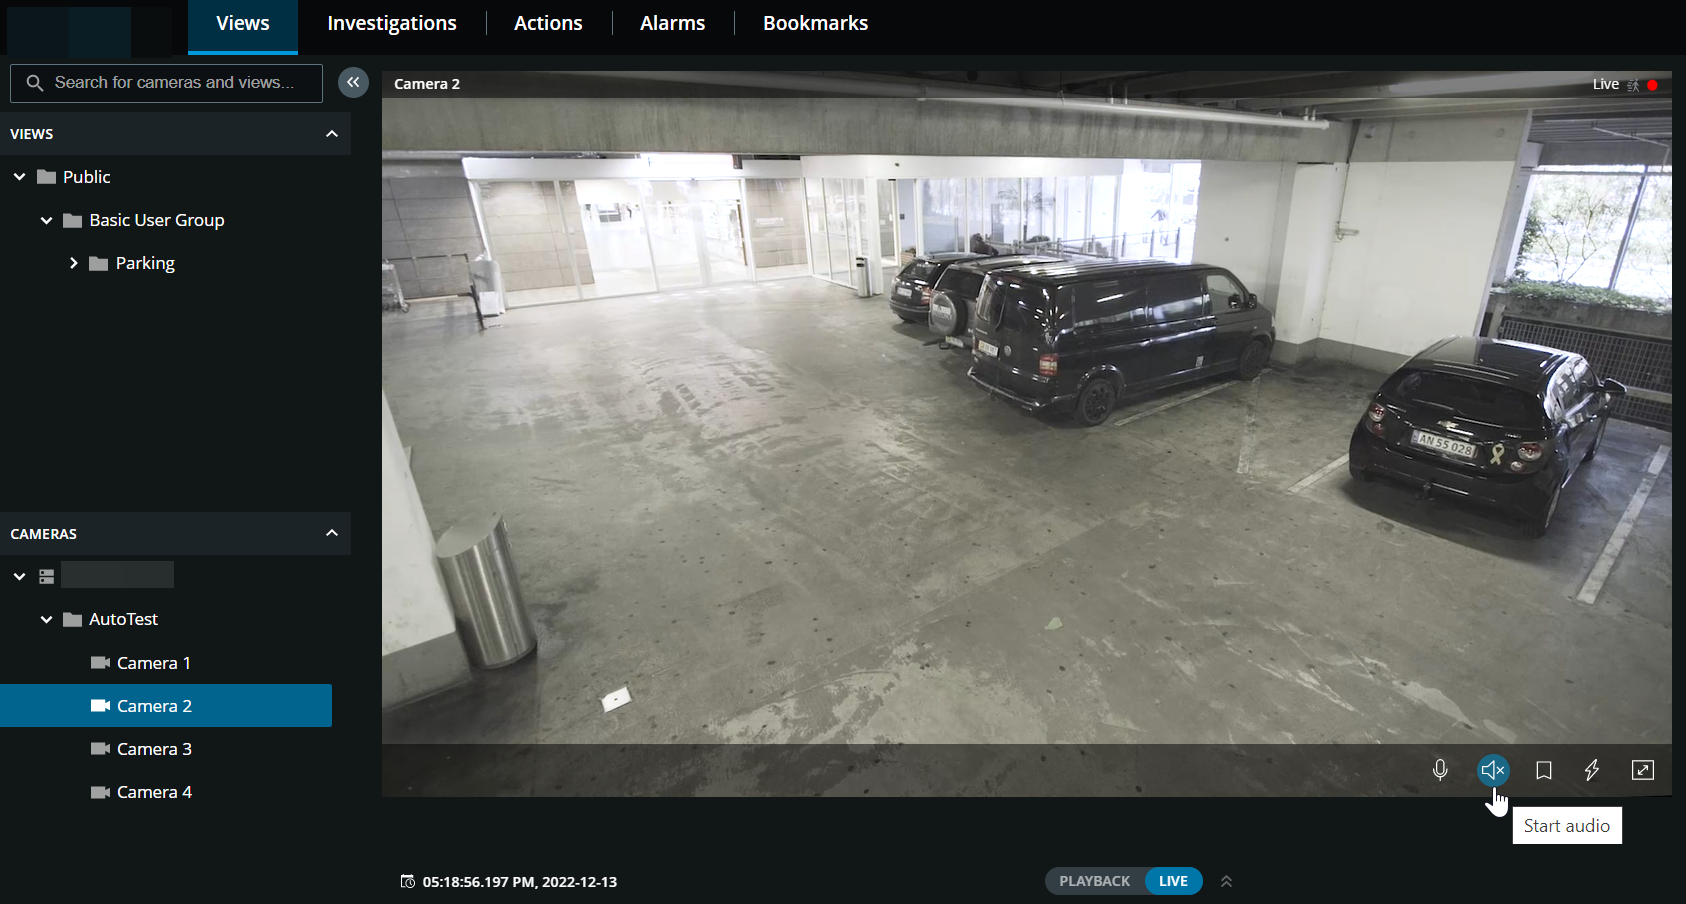This screenshot has height=904, width=1686.
Task: Collapse the server node chevron
Action: (19, 576)
